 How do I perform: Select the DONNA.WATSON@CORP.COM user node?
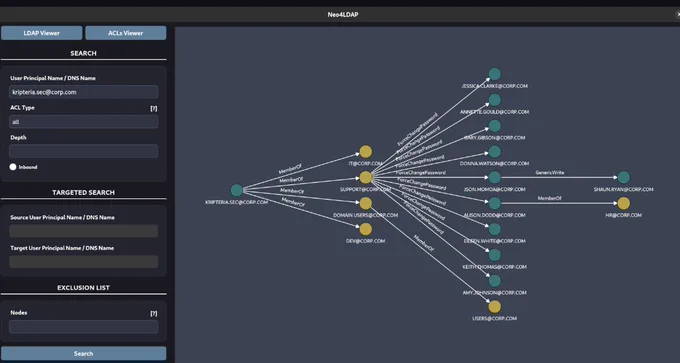tap(494, 152)
